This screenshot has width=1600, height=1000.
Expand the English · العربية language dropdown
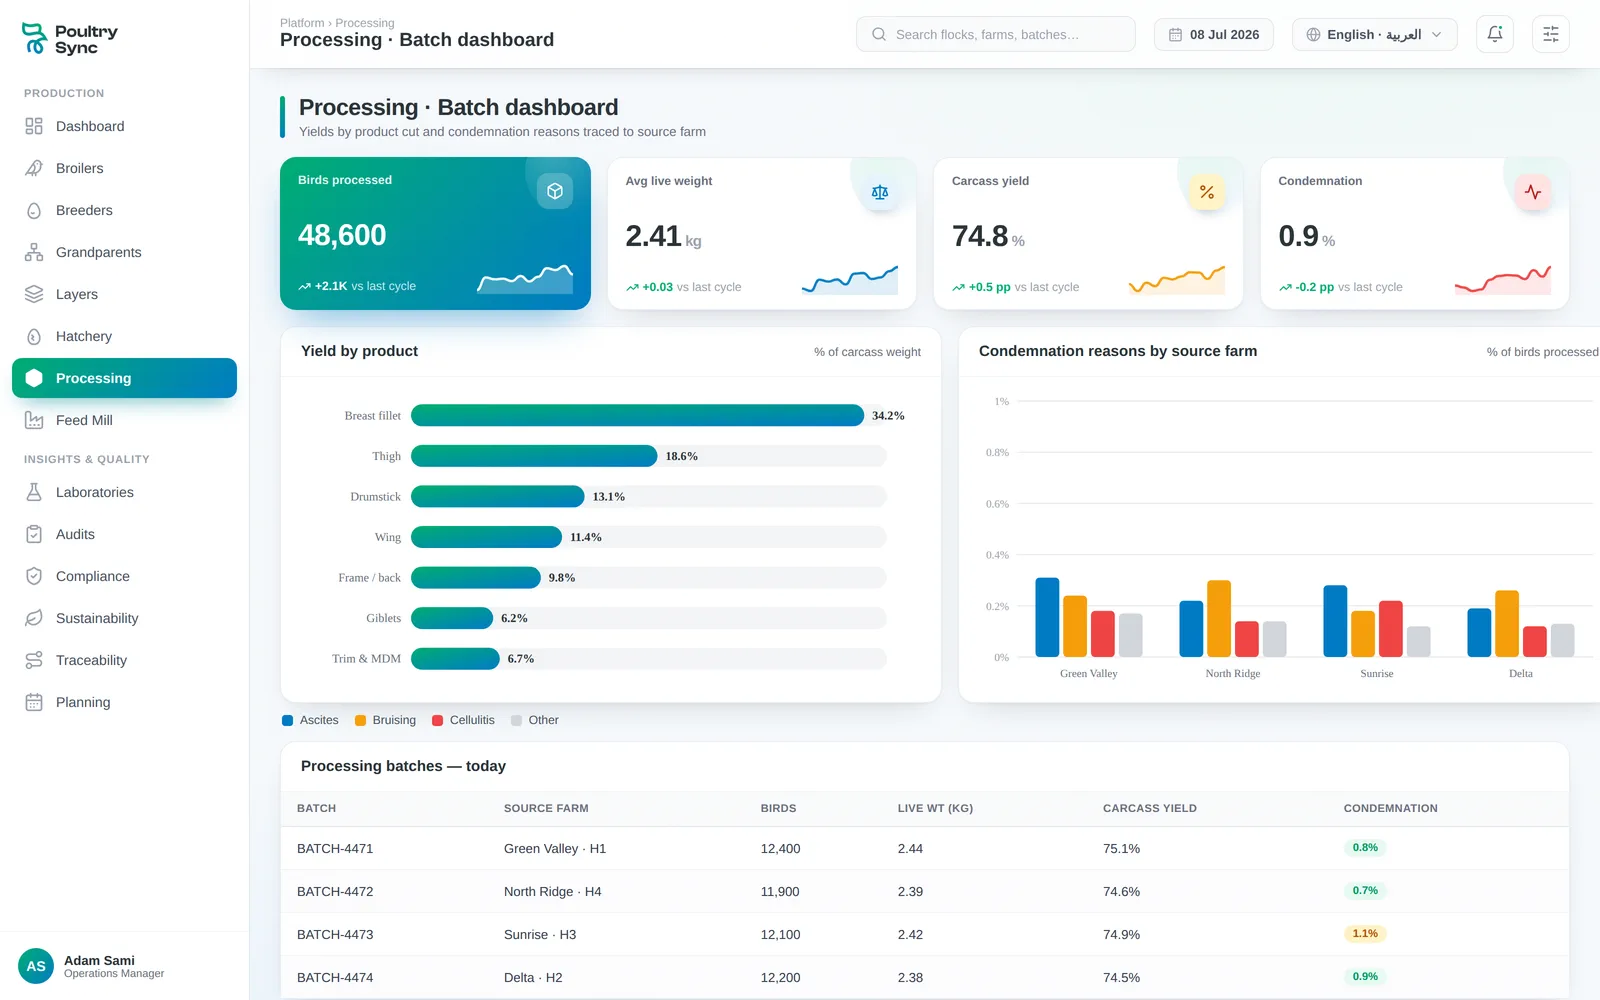[1375, 34]
